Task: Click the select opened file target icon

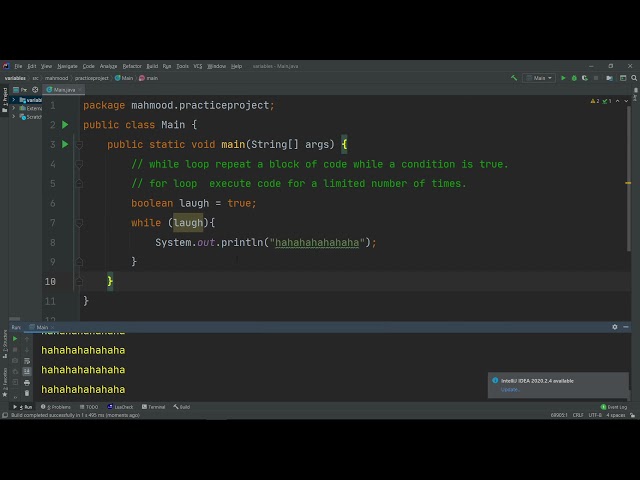Action: pyautogui.click(x=35, y=89)
